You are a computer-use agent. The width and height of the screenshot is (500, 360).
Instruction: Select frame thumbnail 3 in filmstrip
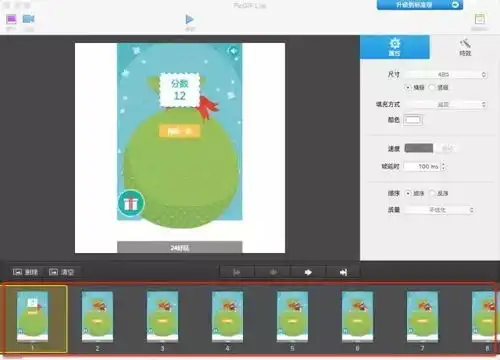[162, 316]
